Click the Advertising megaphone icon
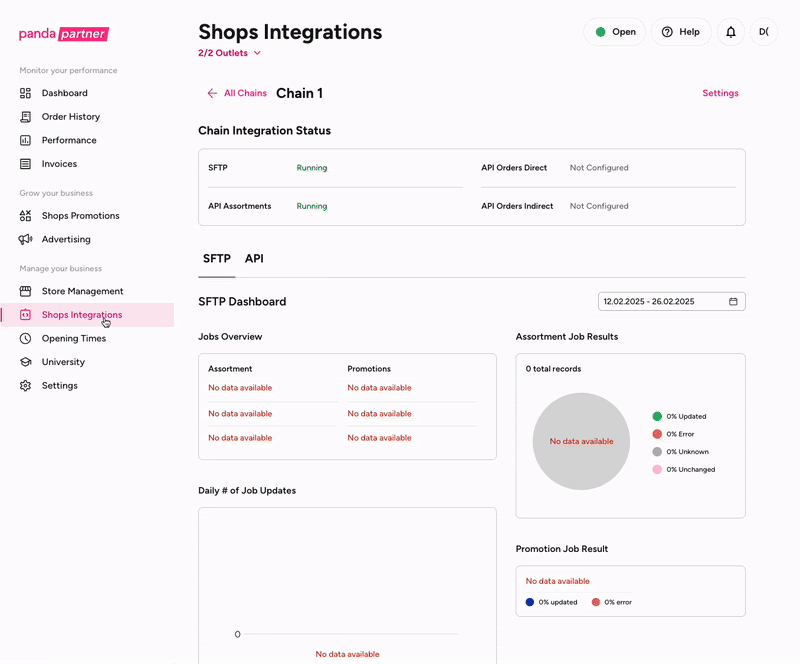 [26, 240]
